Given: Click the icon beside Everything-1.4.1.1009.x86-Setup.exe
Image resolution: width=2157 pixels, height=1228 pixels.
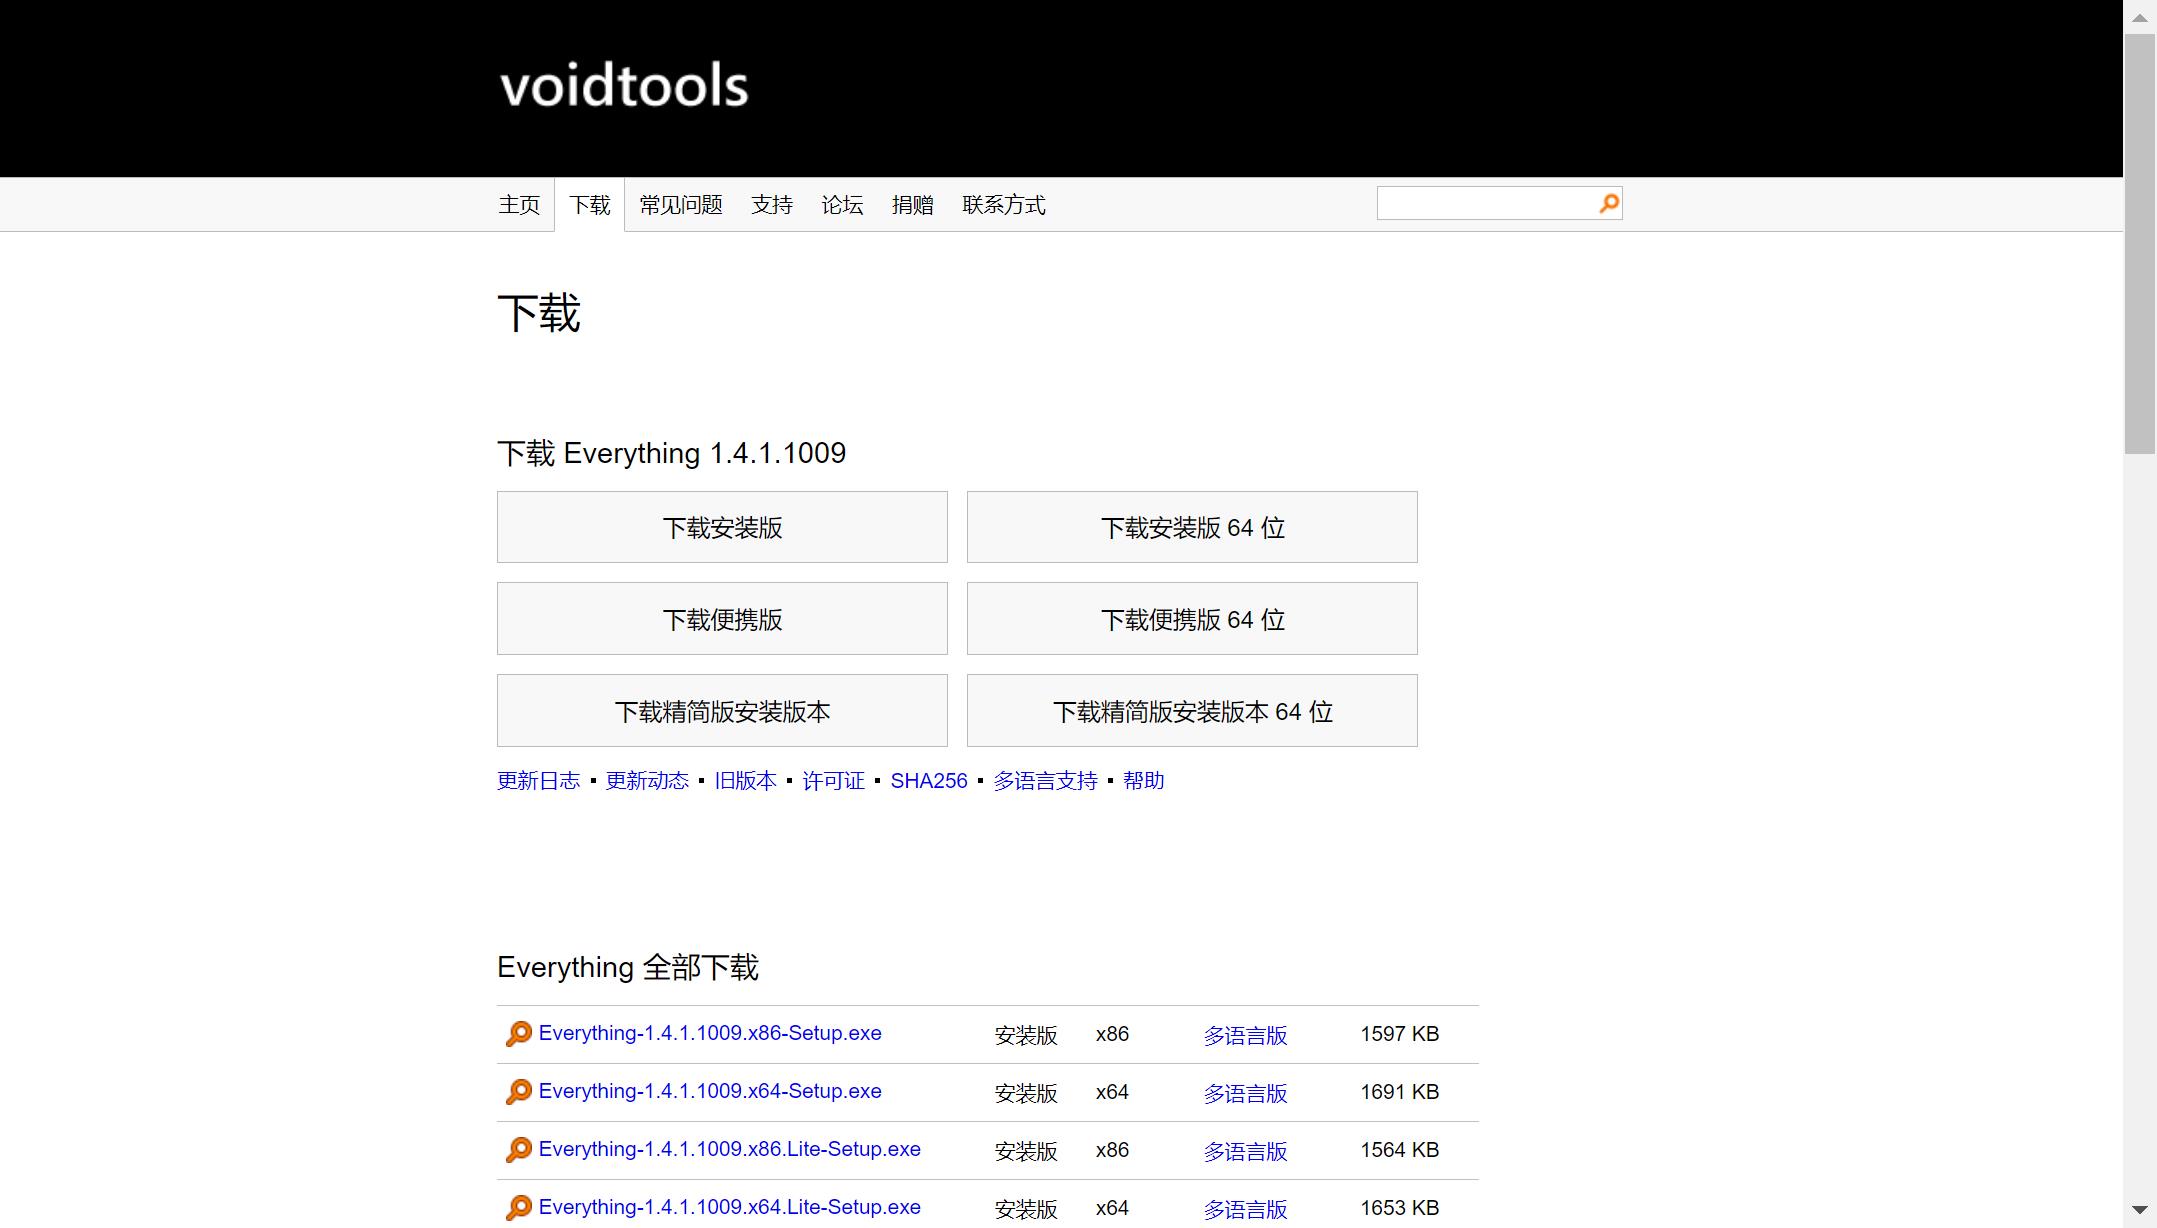Looking at the screenshot, I should [518, 1034].
